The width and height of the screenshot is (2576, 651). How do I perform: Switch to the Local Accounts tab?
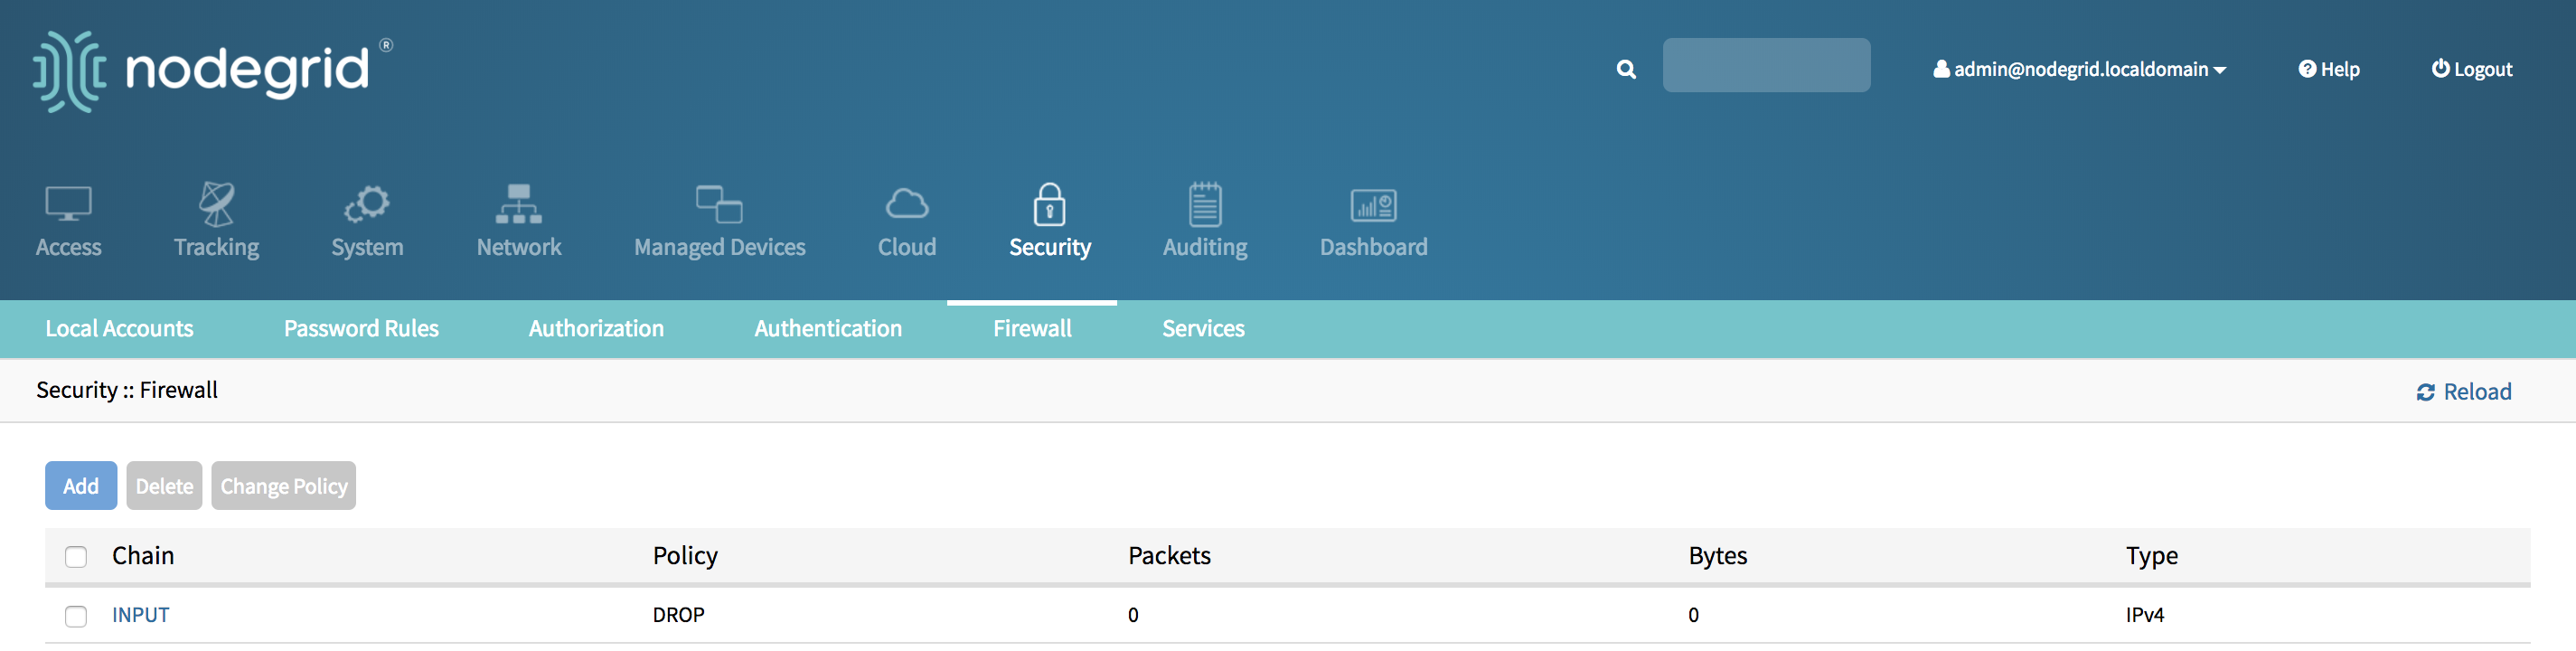(x=119, y=329)
